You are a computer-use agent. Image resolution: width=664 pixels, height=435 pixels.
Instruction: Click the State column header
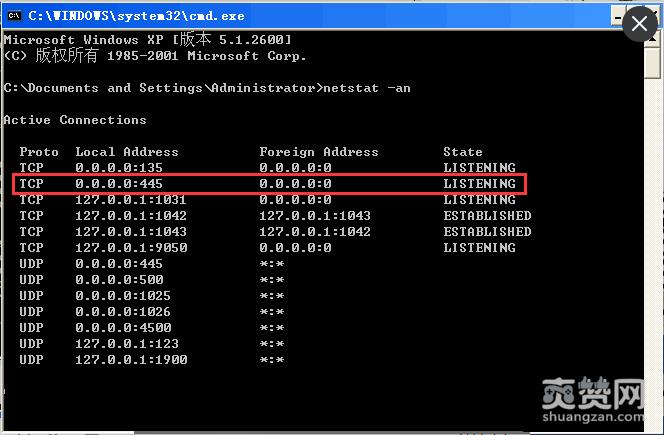coord(463,152)
